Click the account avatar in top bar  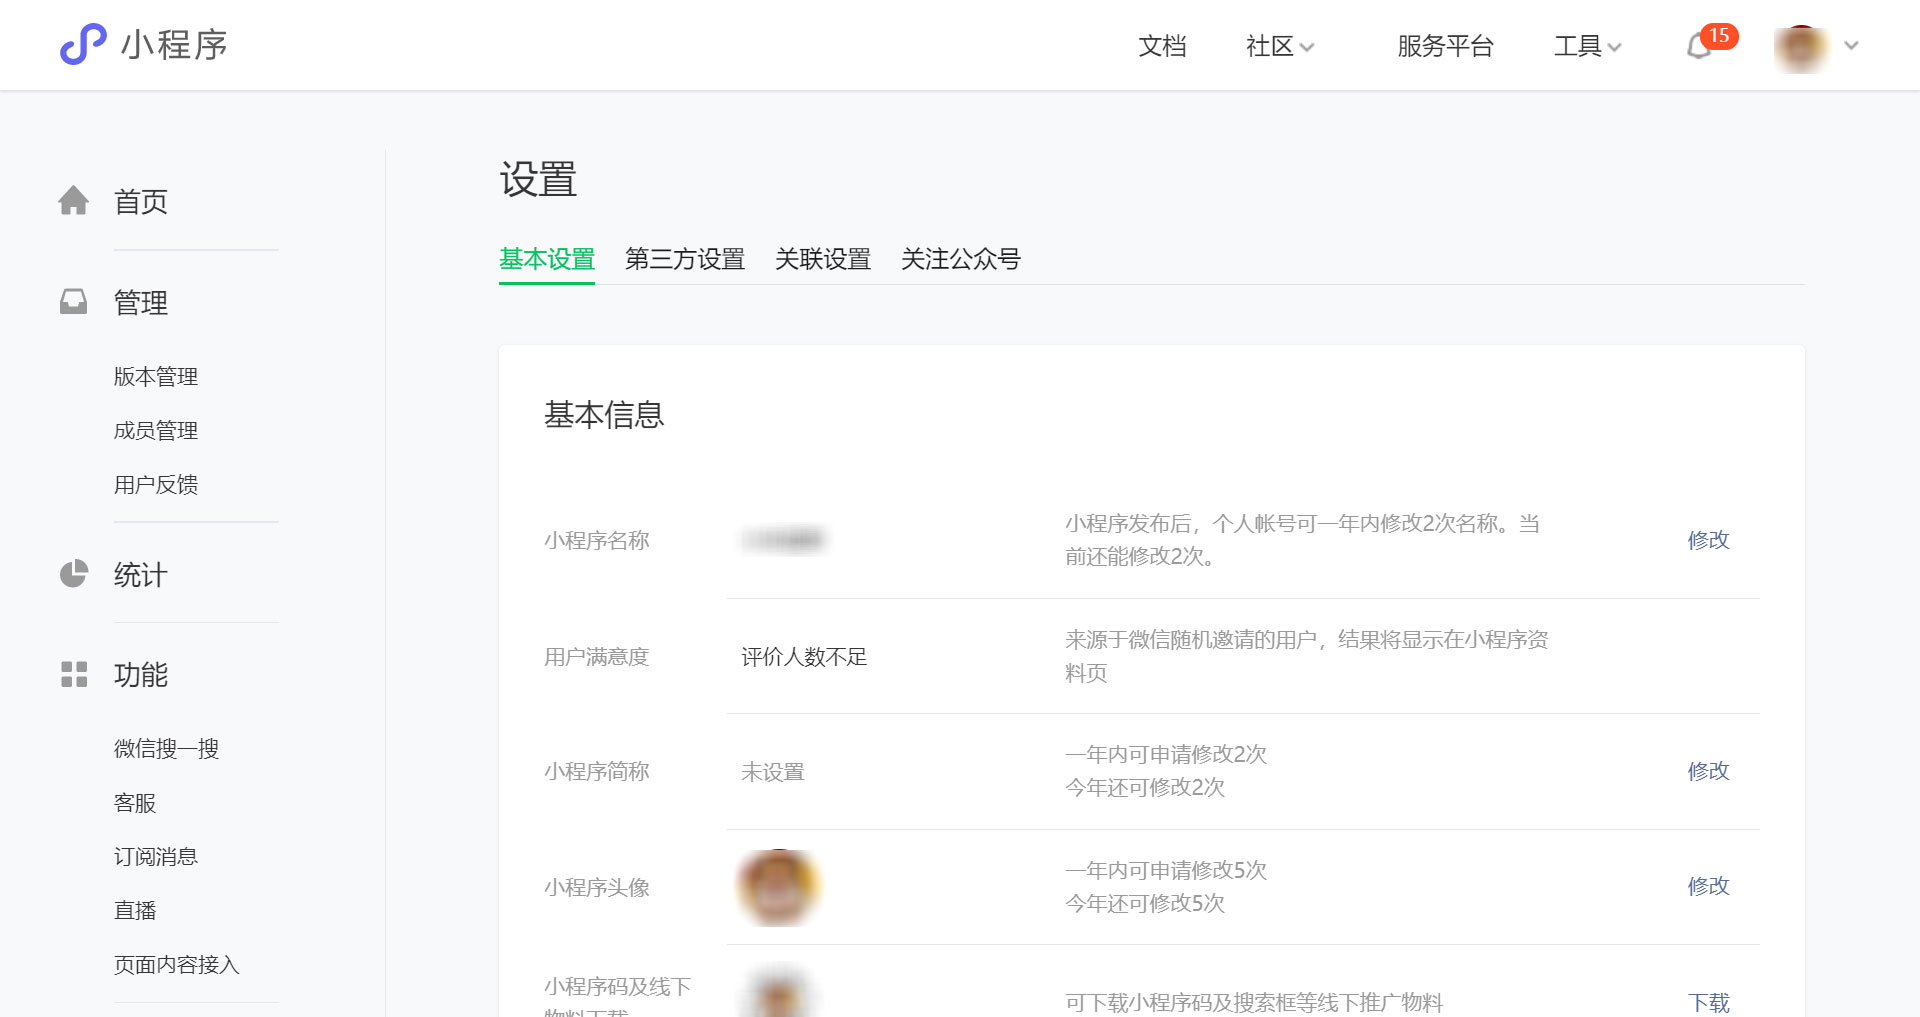pyautogui.click(x=1802, y=45)
